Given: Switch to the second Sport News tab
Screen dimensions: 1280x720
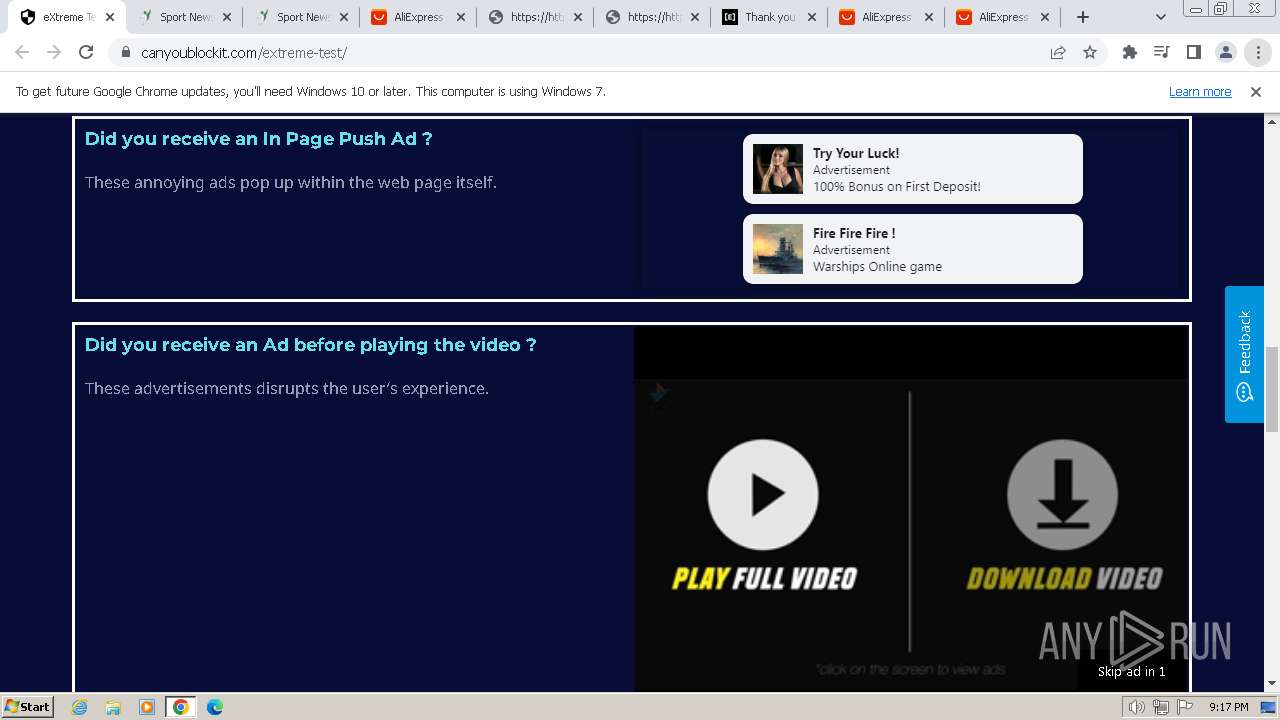Looking at the screenshot, I should [x=304, y=17].
